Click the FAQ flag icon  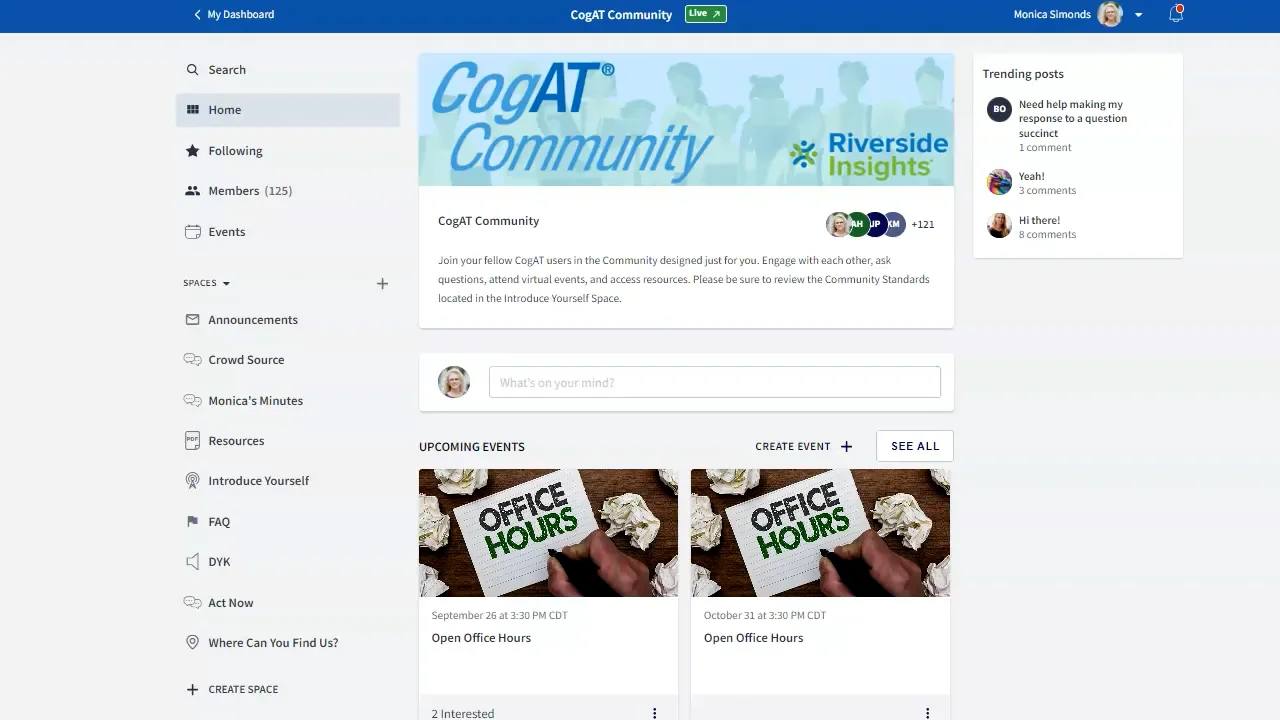click(x=192, y=522)
